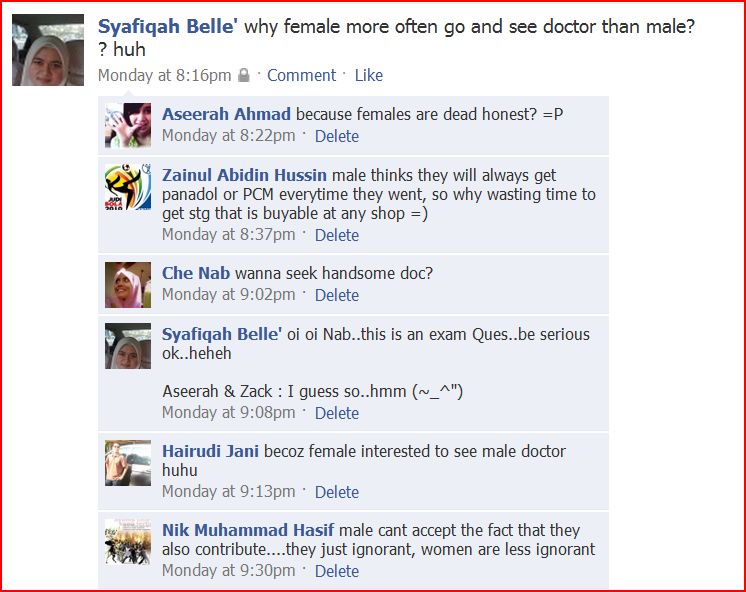This screenshot has height=592, width=746.
Task: Visit Che Nab's profile via name
Action: 196,273
